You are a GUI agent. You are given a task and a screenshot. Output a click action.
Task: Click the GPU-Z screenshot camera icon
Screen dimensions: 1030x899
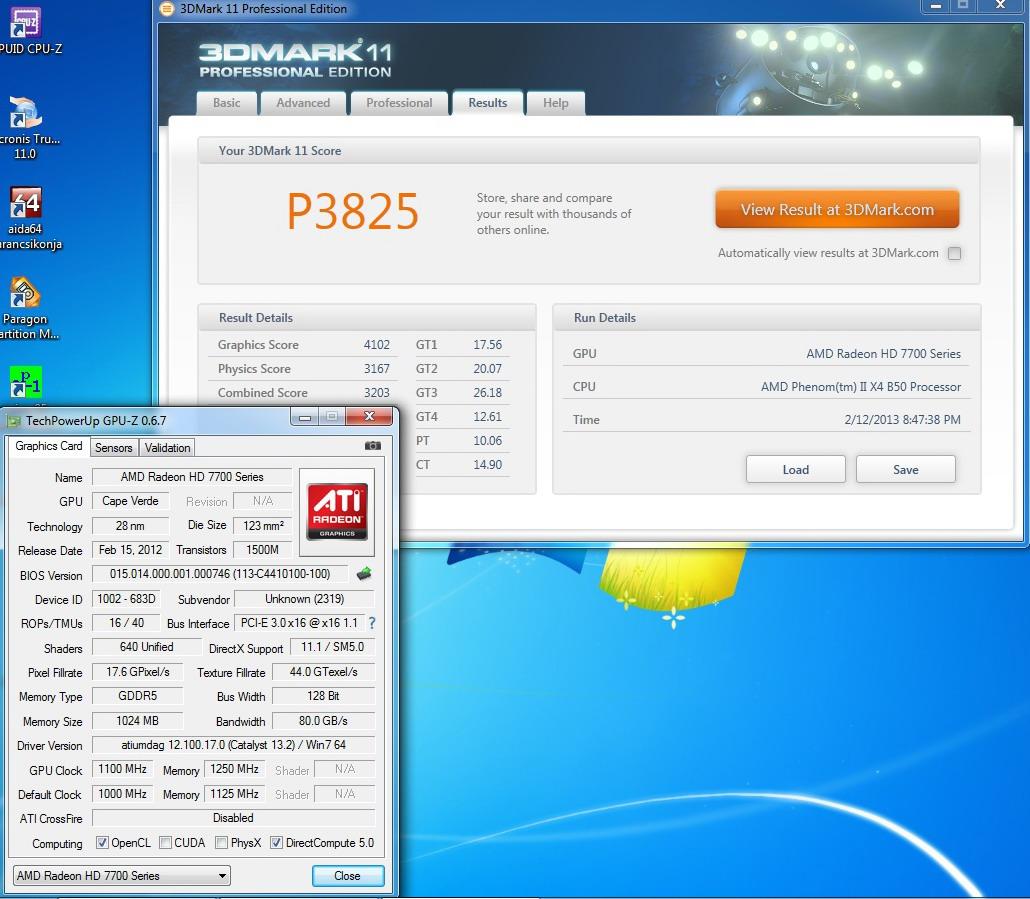click(372, 445)
